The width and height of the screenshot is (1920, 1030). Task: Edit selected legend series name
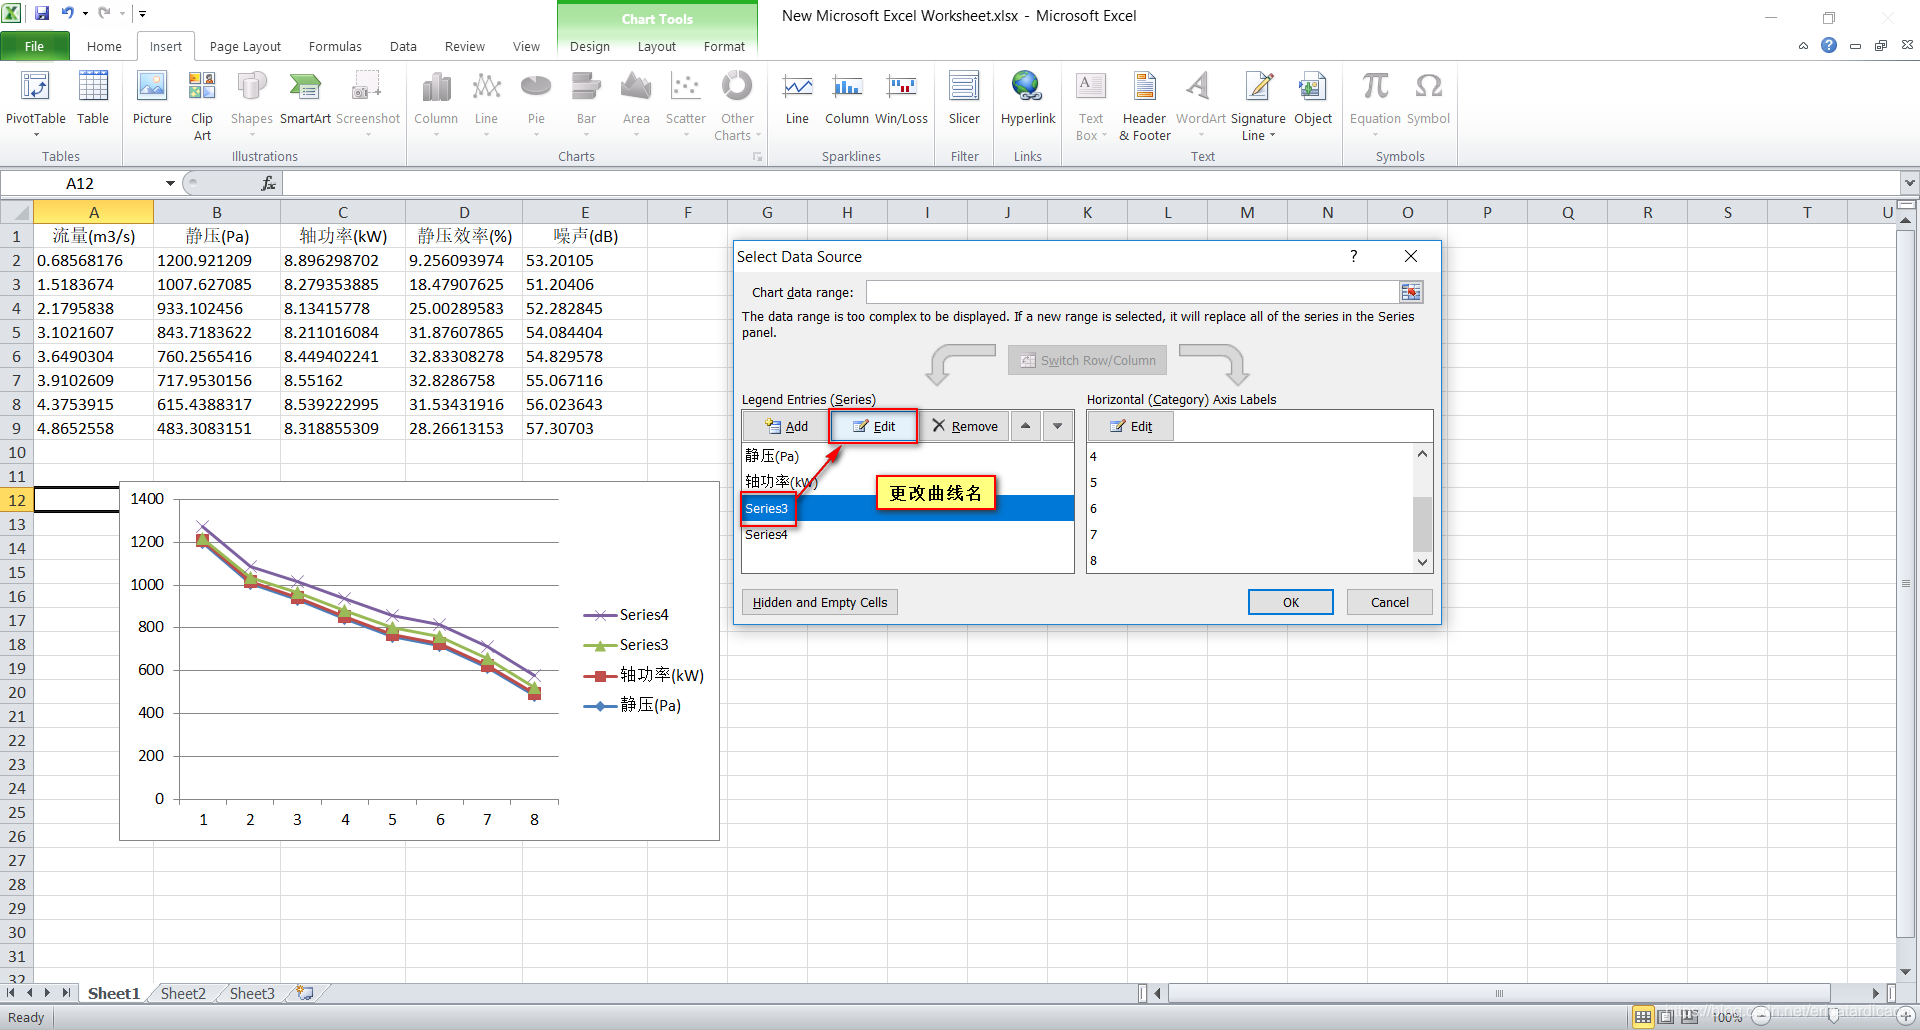point(873,426)
